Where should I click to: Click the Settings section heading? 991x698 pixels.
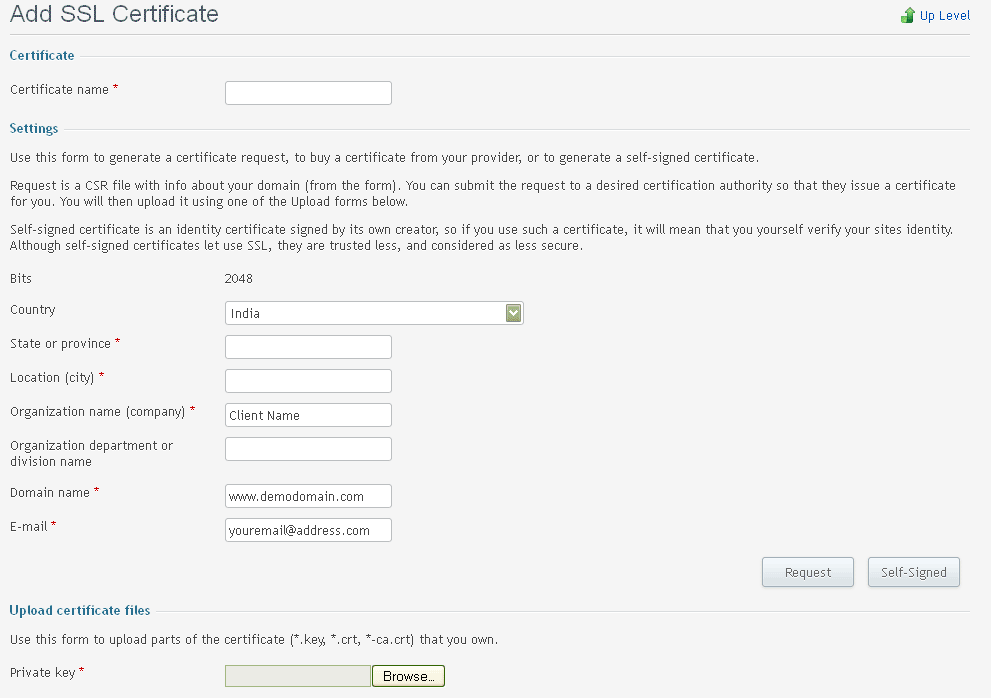pos(34,129)
